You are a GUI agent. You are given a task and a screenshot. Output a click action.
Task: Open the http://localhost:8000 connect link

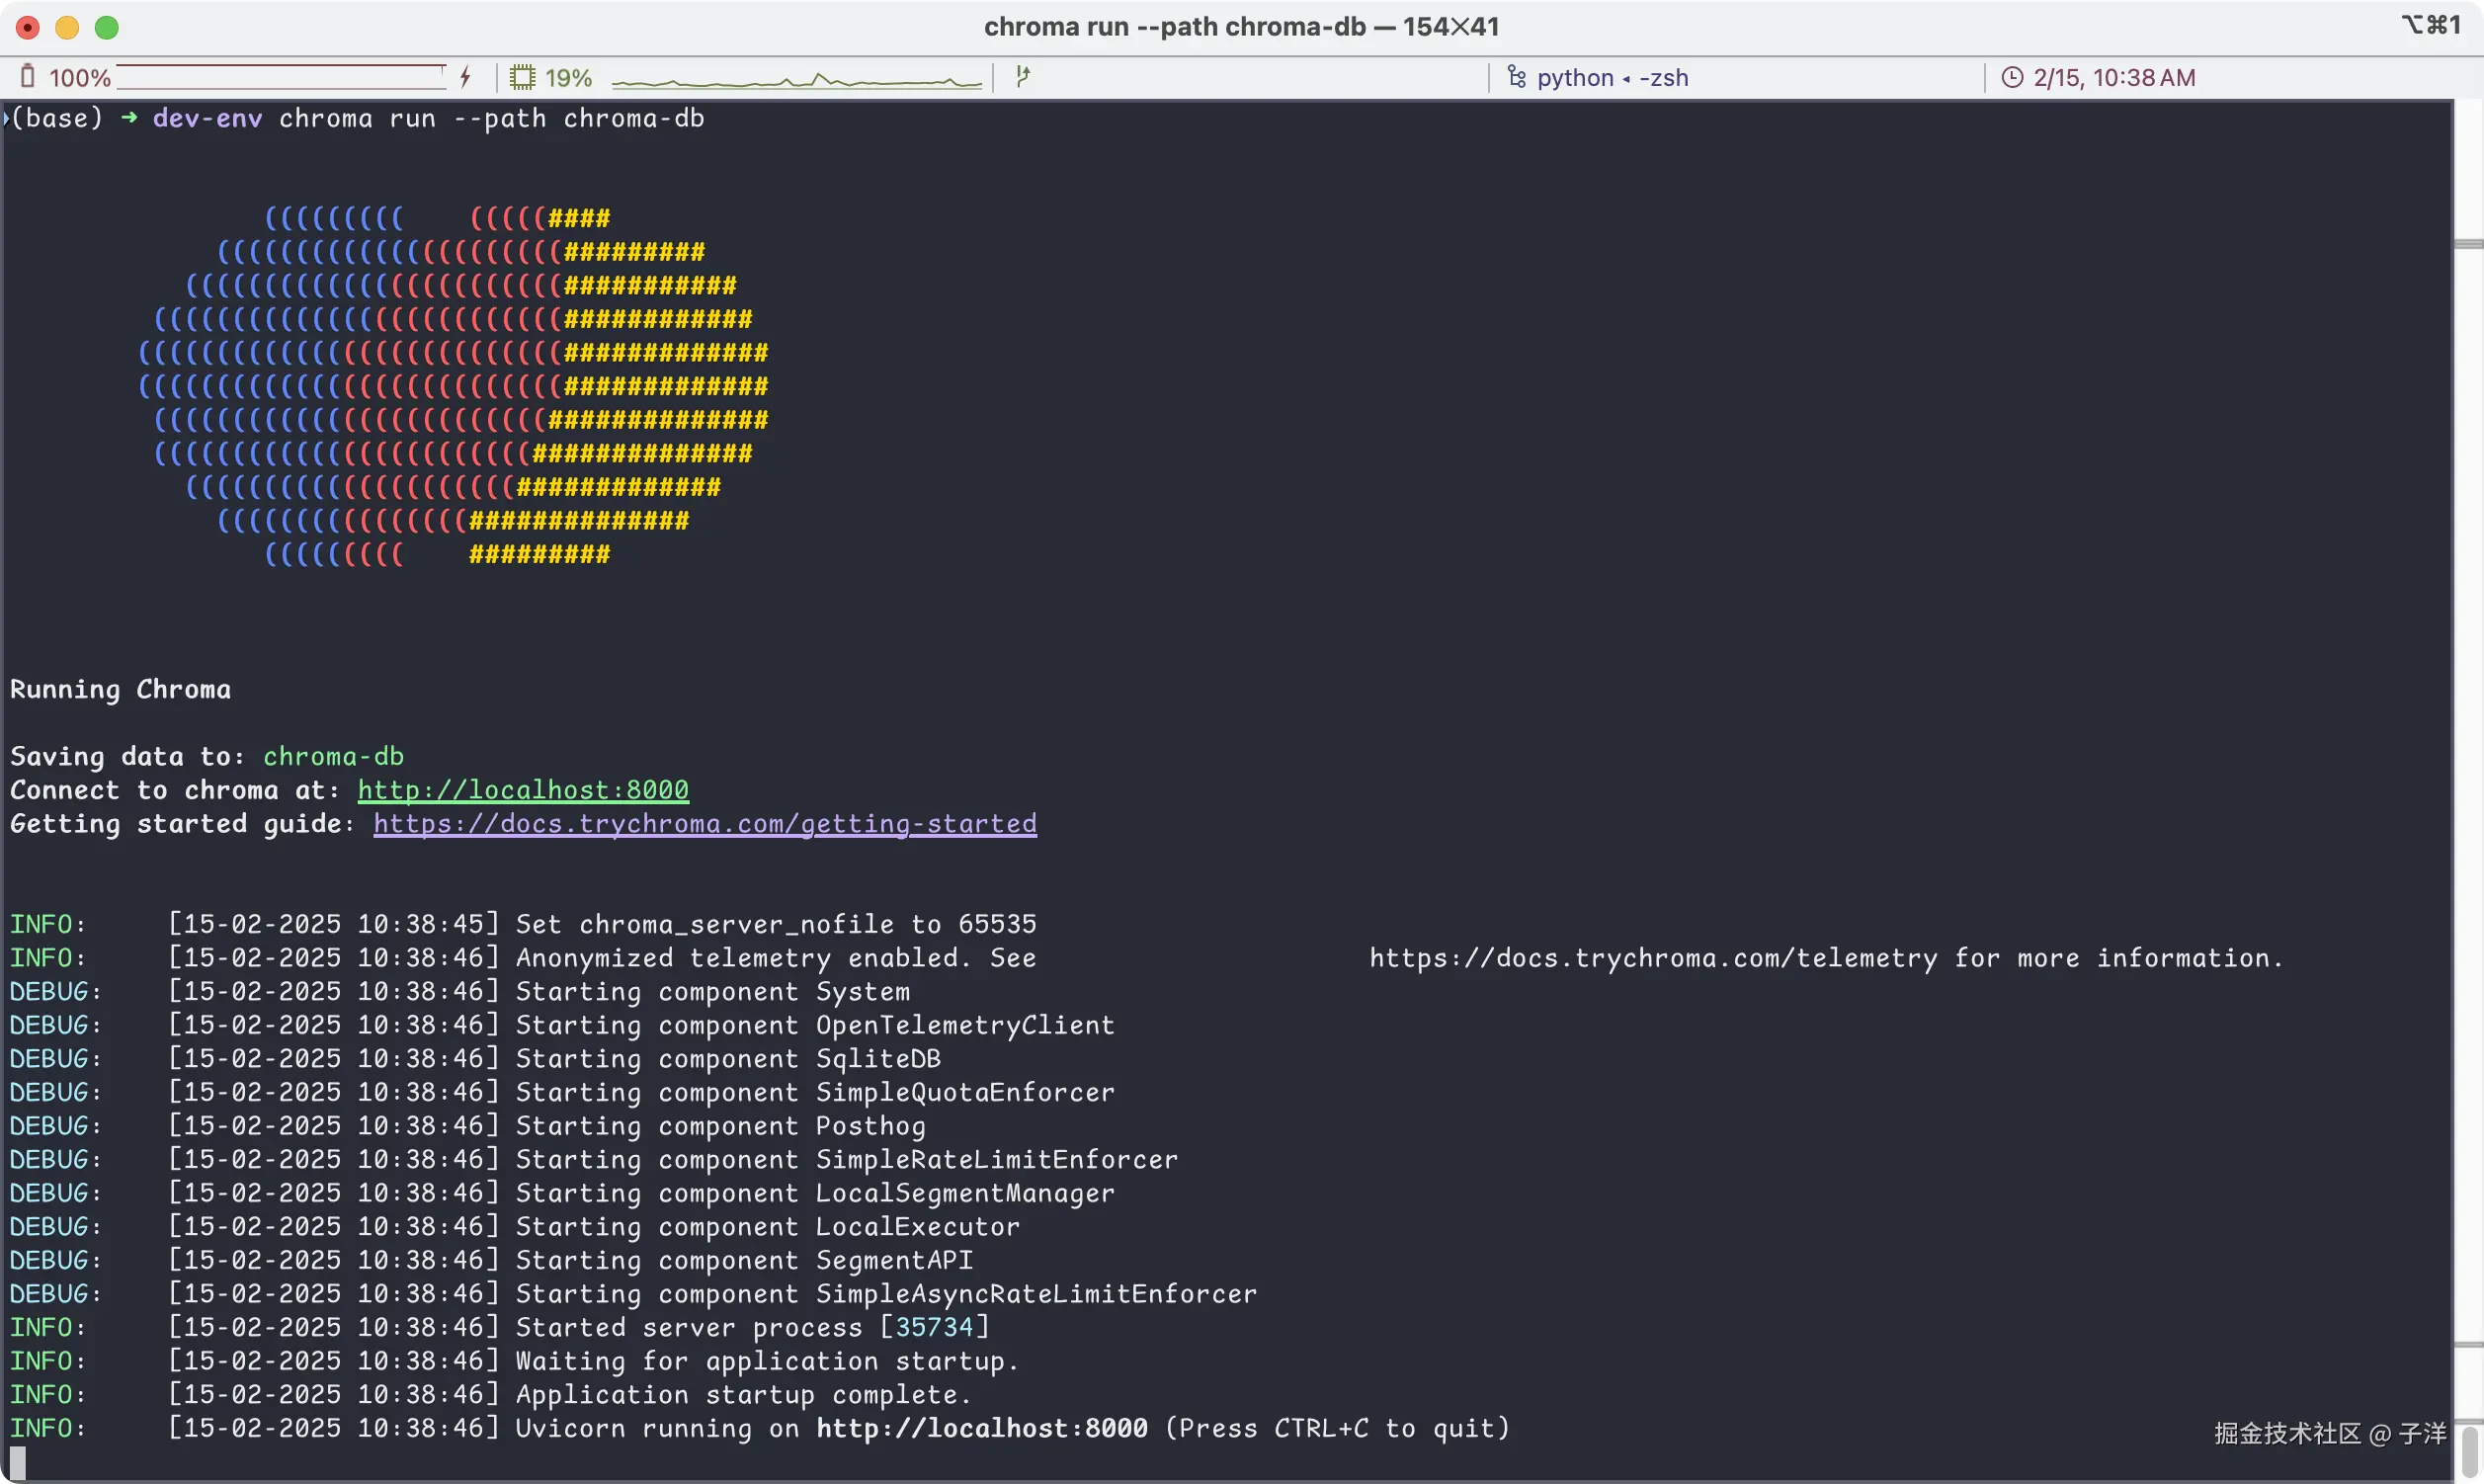[x=523, y=790]
